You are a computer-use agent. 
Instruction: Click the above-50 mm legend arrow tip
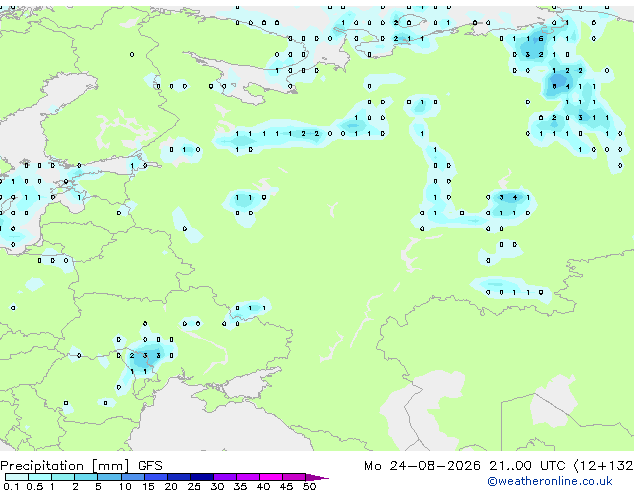[317, 478]
